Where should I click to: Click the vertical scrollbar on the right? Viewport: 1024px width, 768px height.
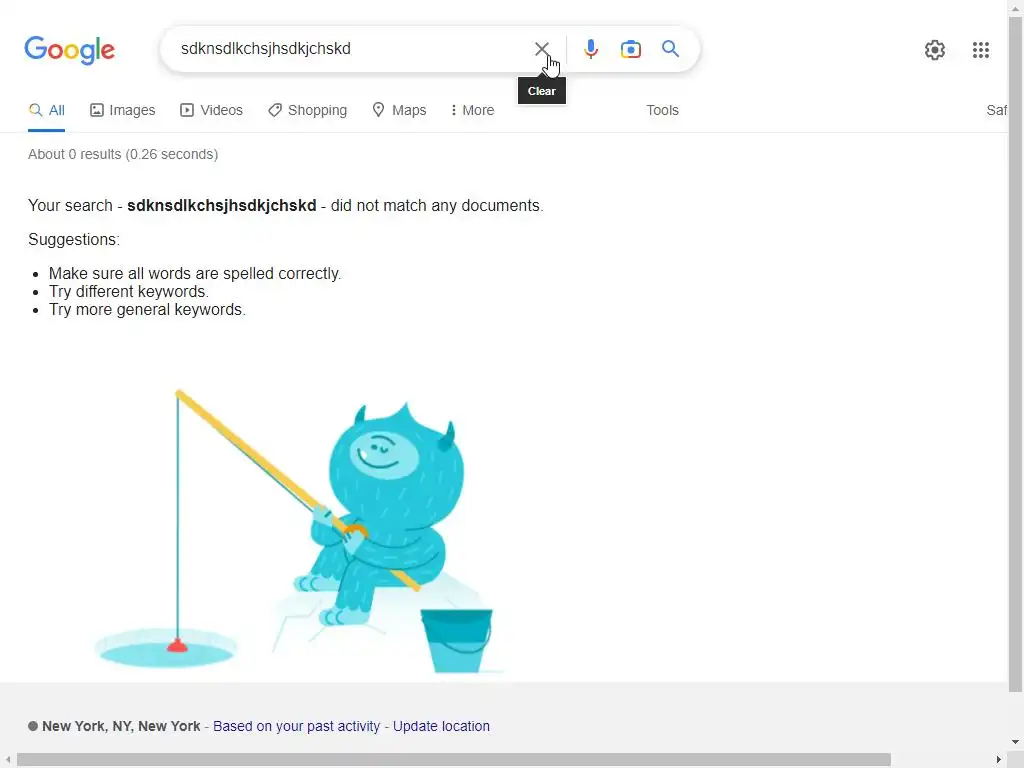(x=1016, y=353)
